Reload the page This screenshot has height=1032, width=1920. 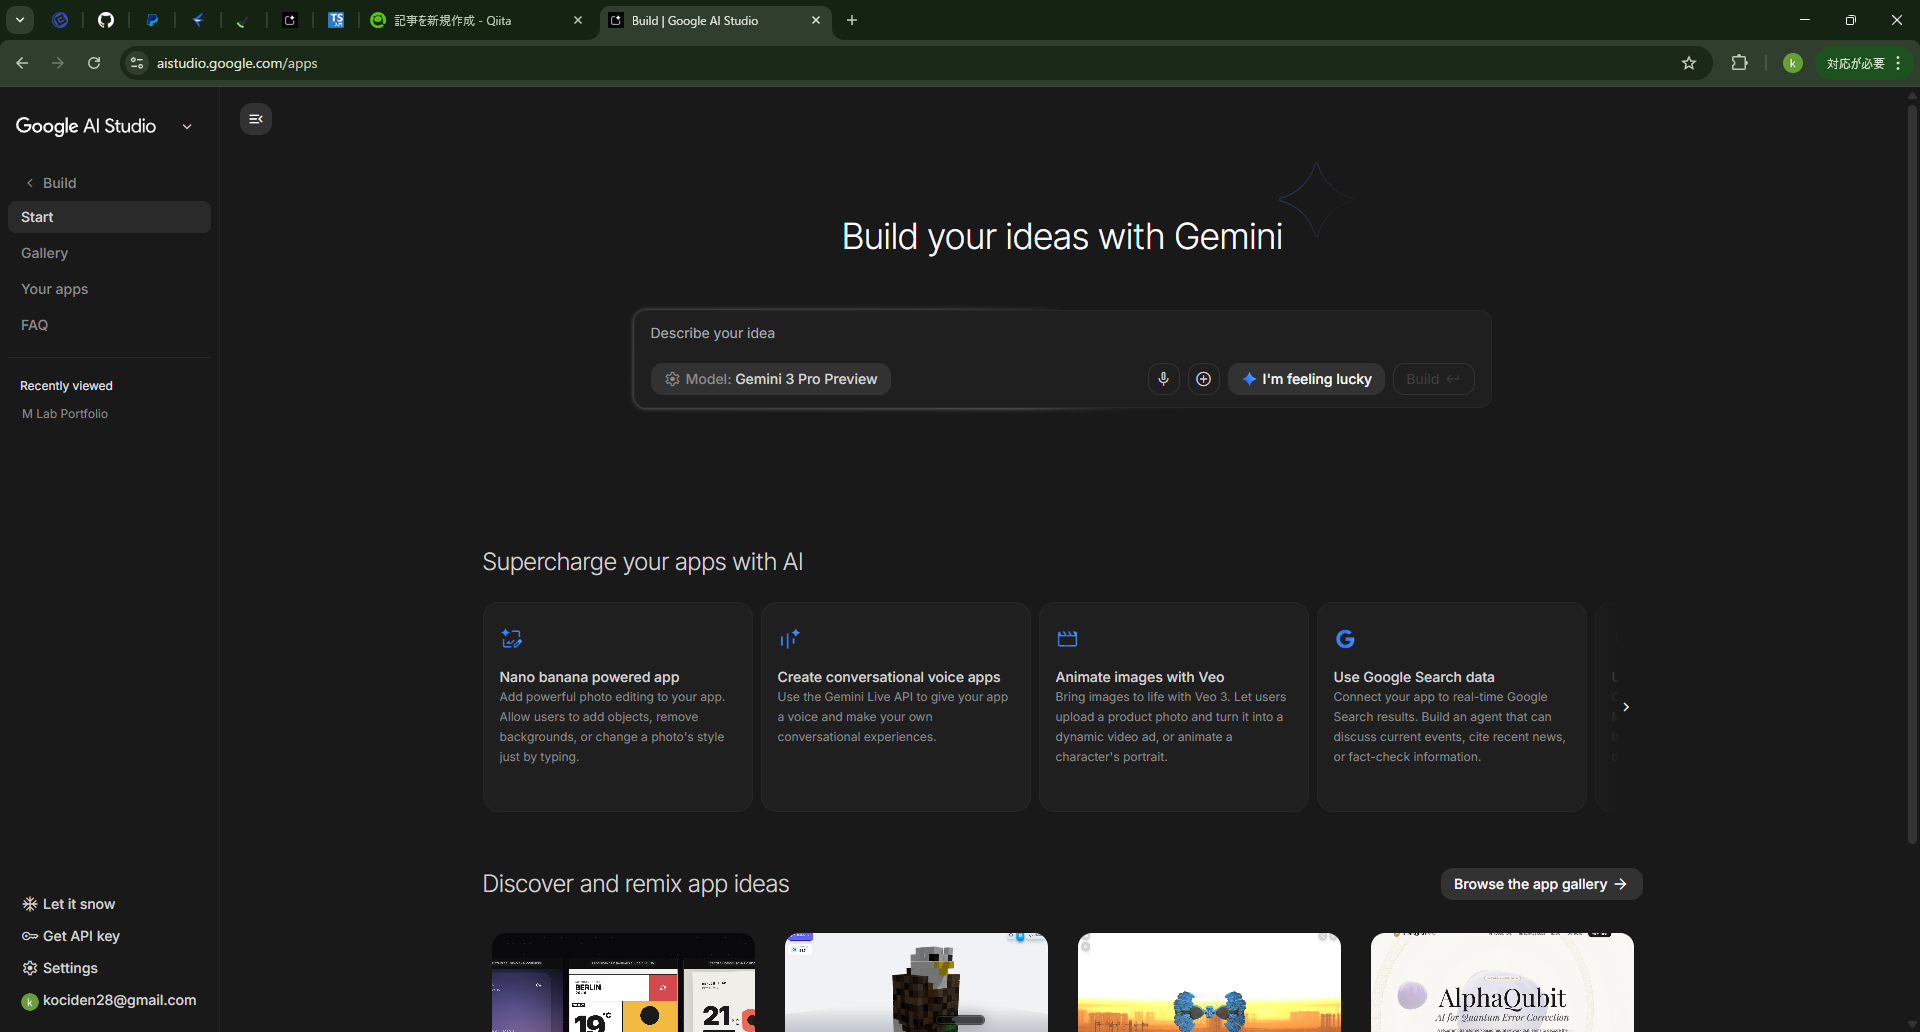[x=94, y=63]
